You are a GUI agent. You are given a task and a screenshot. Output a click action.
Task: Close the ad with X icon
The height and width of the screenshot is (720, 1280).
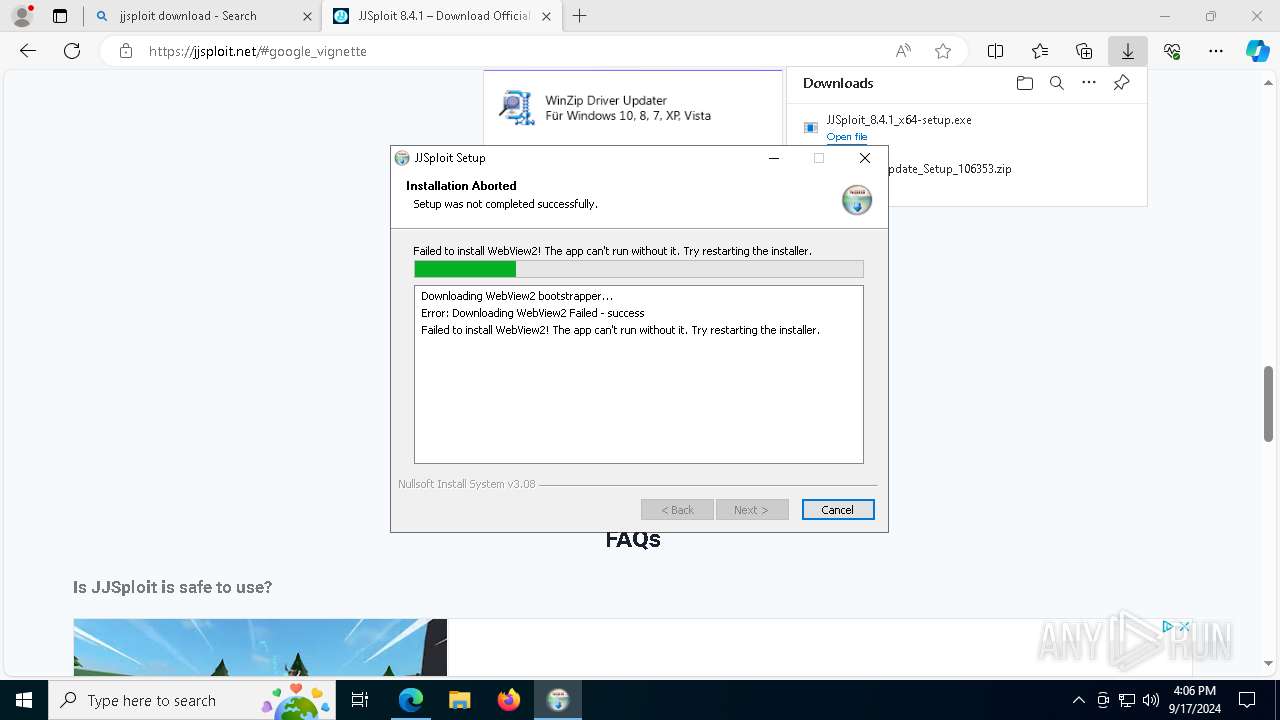[x=1184, y=627]
